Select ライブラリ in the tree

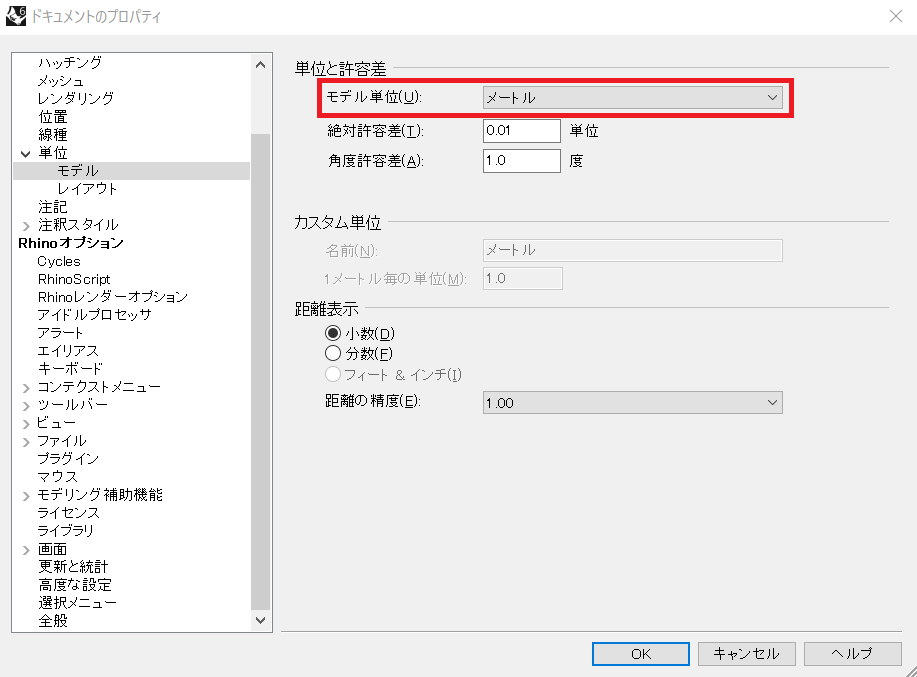[66, 531]
